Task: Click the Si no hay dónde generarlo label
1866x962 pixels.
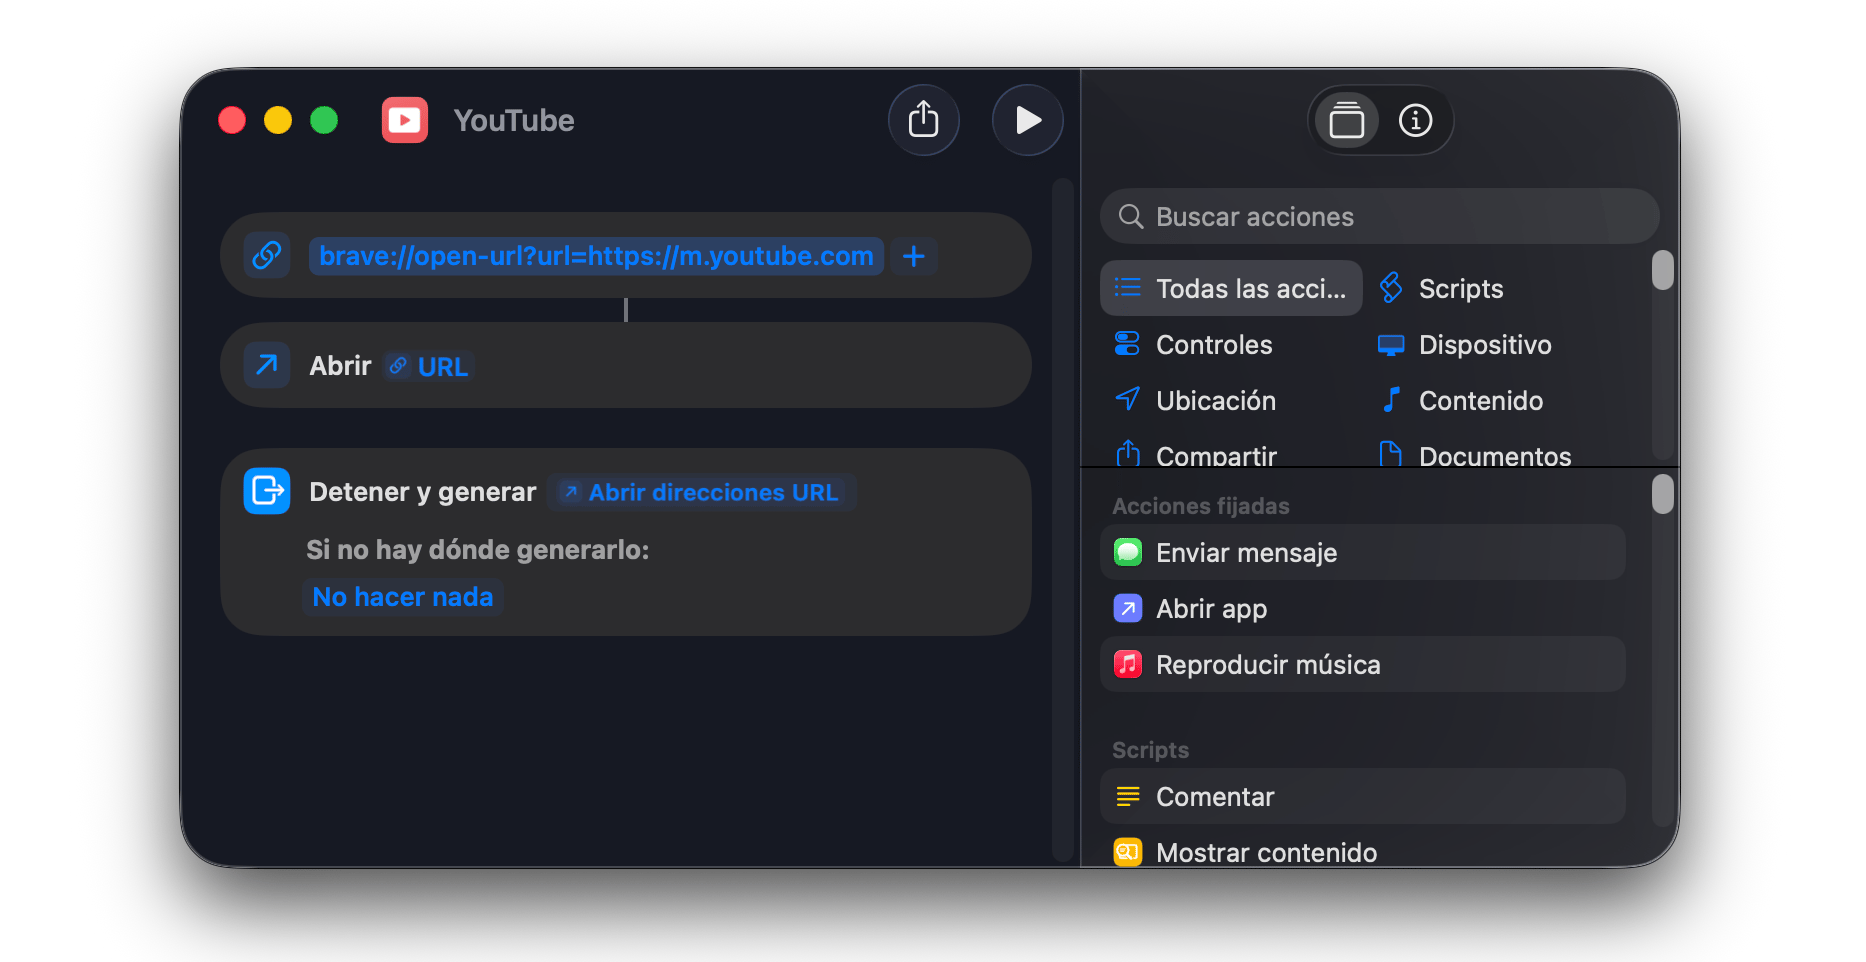Action: 477,550
